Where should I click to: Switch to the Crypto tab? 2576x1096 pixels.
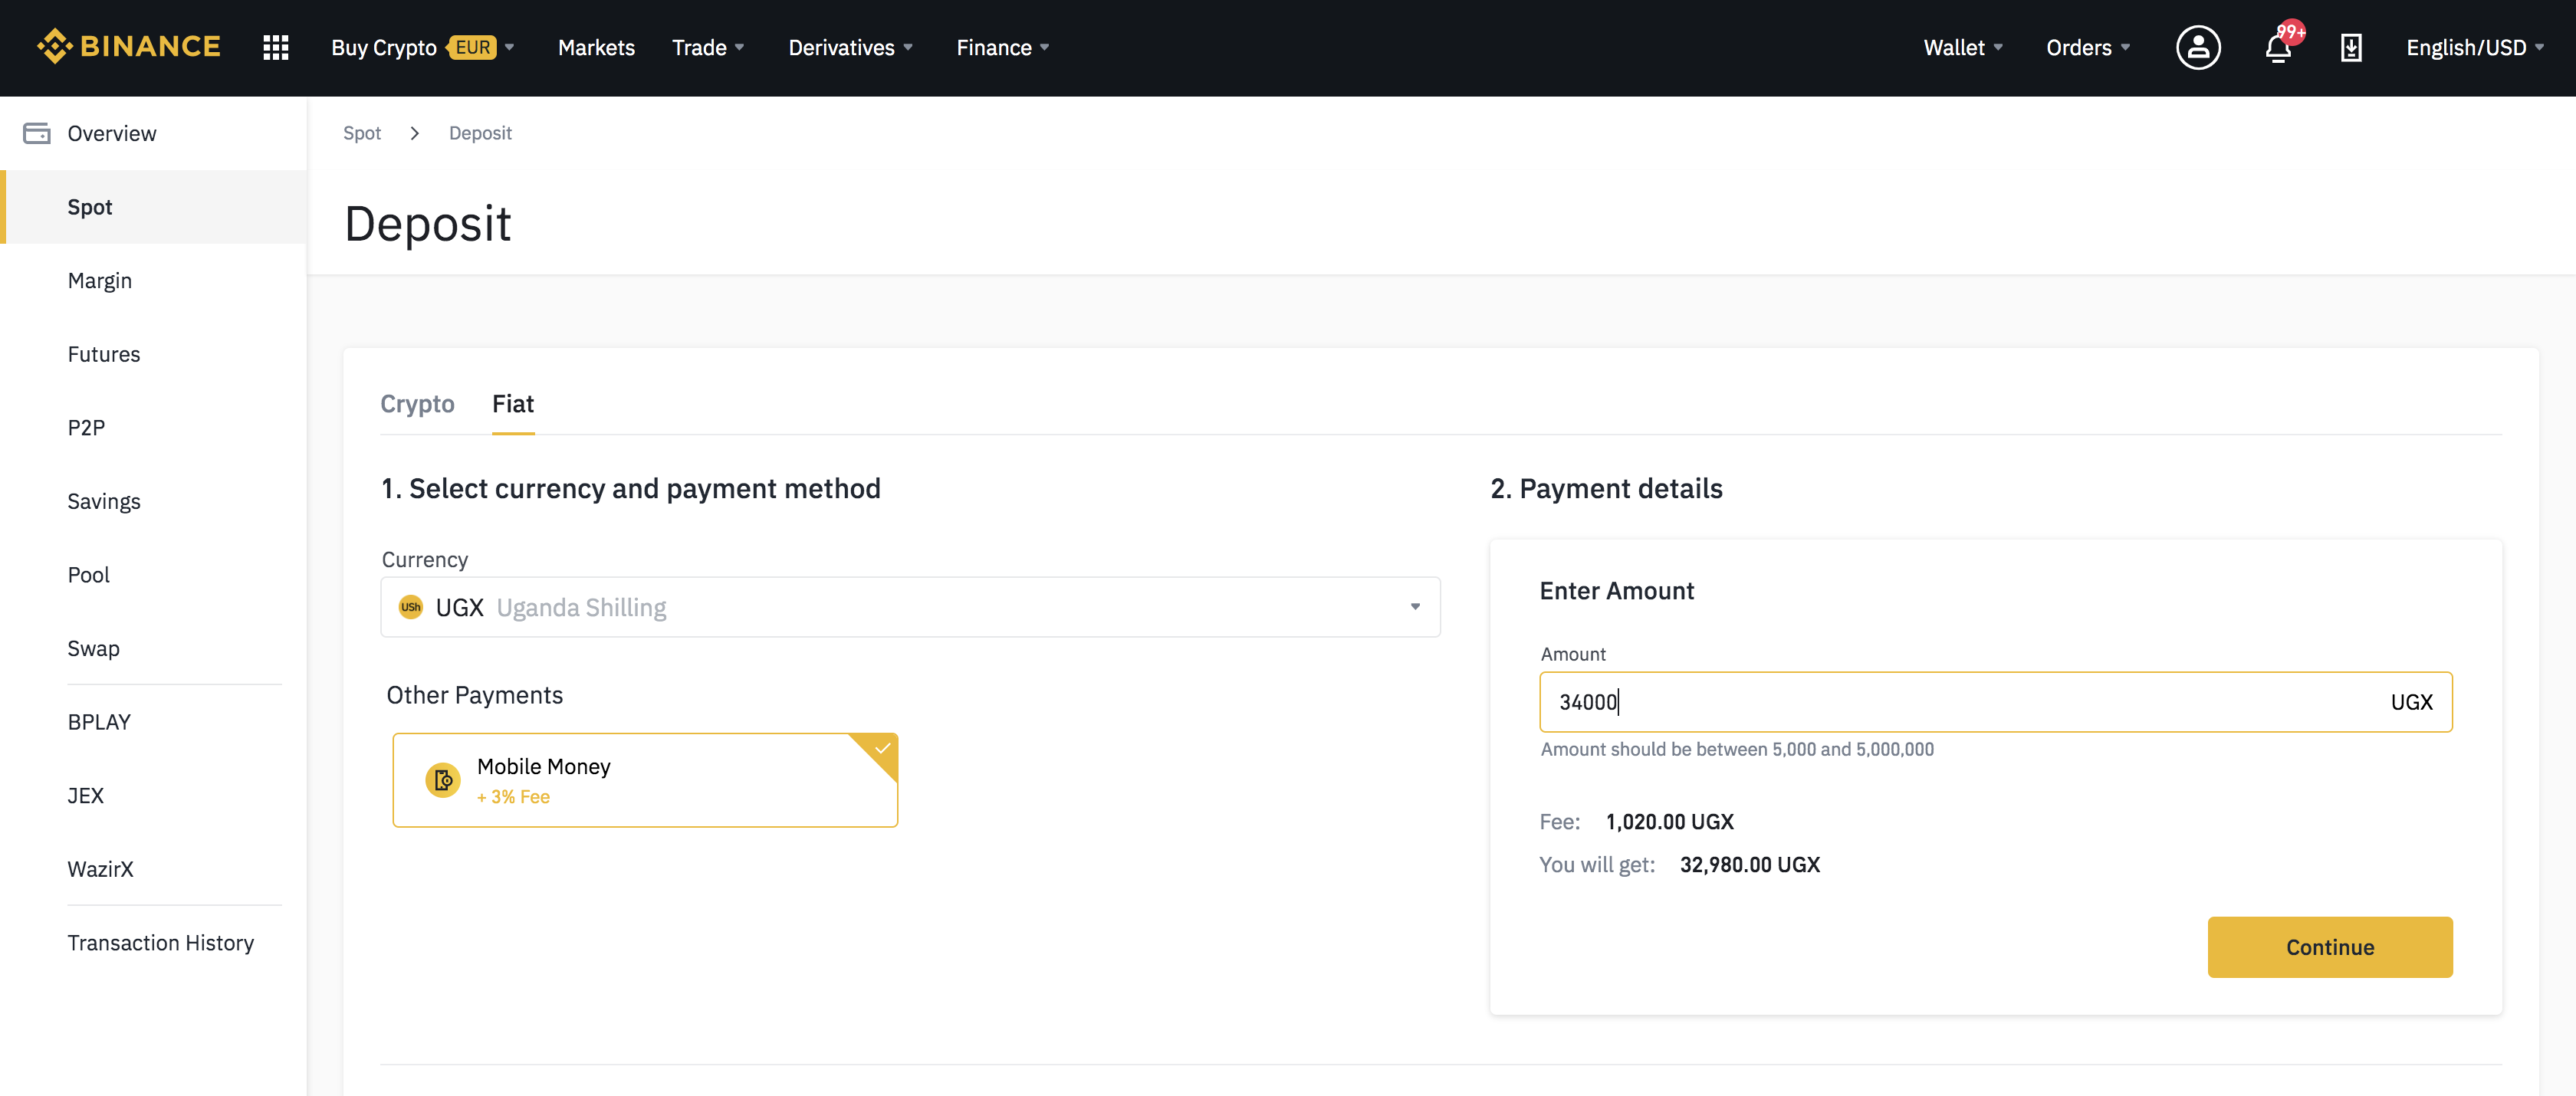tap(417, 403)
